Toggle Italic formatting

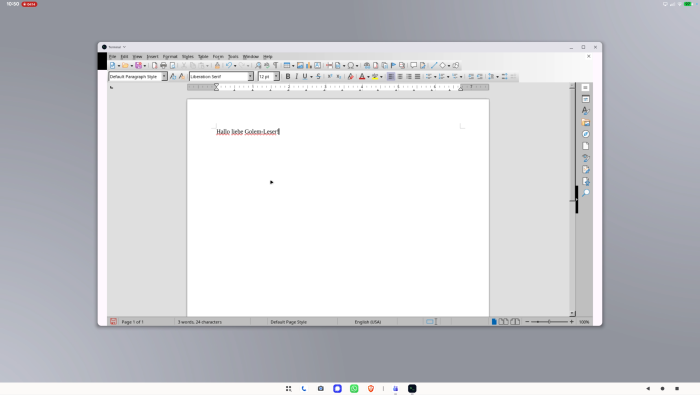[296, 77]
